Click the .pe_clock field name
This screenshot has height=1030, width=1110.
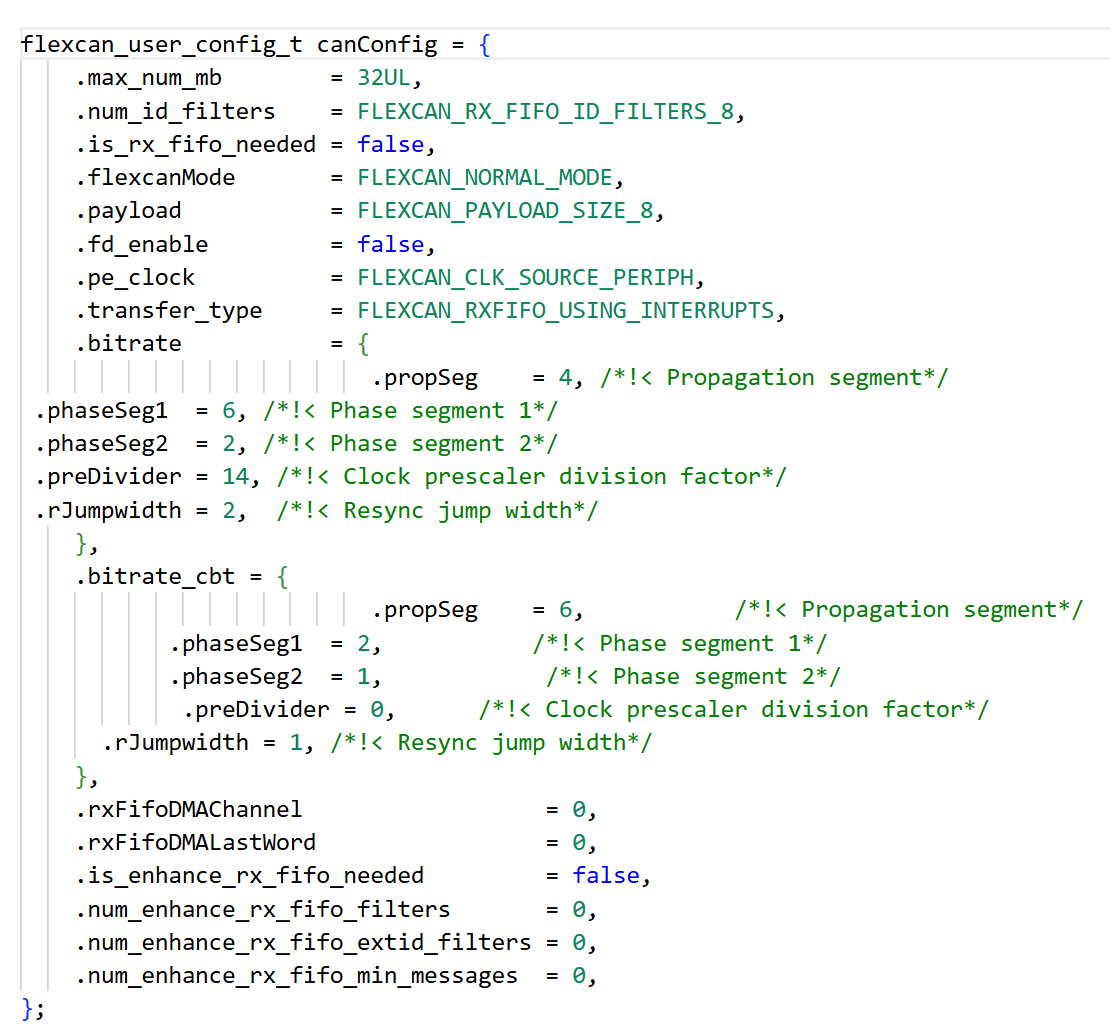pos(135,277)
